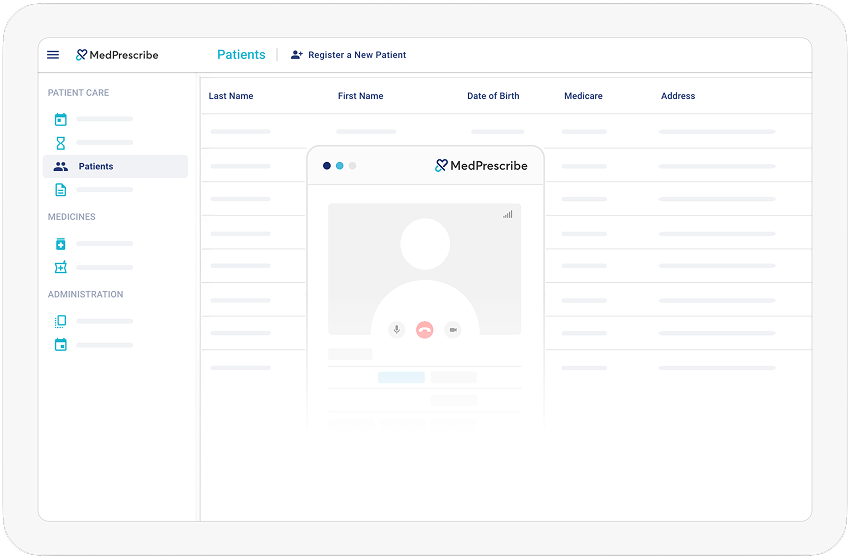End the call with red hang-up button
850x559 pixels.
click(425, 329)
